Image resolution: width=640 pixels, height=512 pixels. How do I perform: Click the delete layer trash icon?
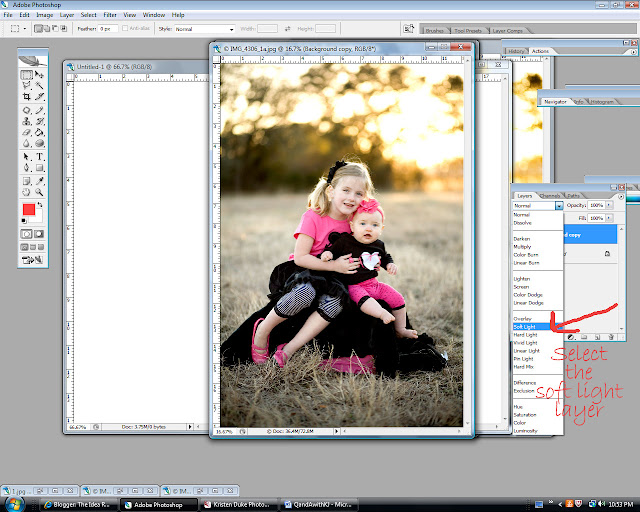pos(611,337)
